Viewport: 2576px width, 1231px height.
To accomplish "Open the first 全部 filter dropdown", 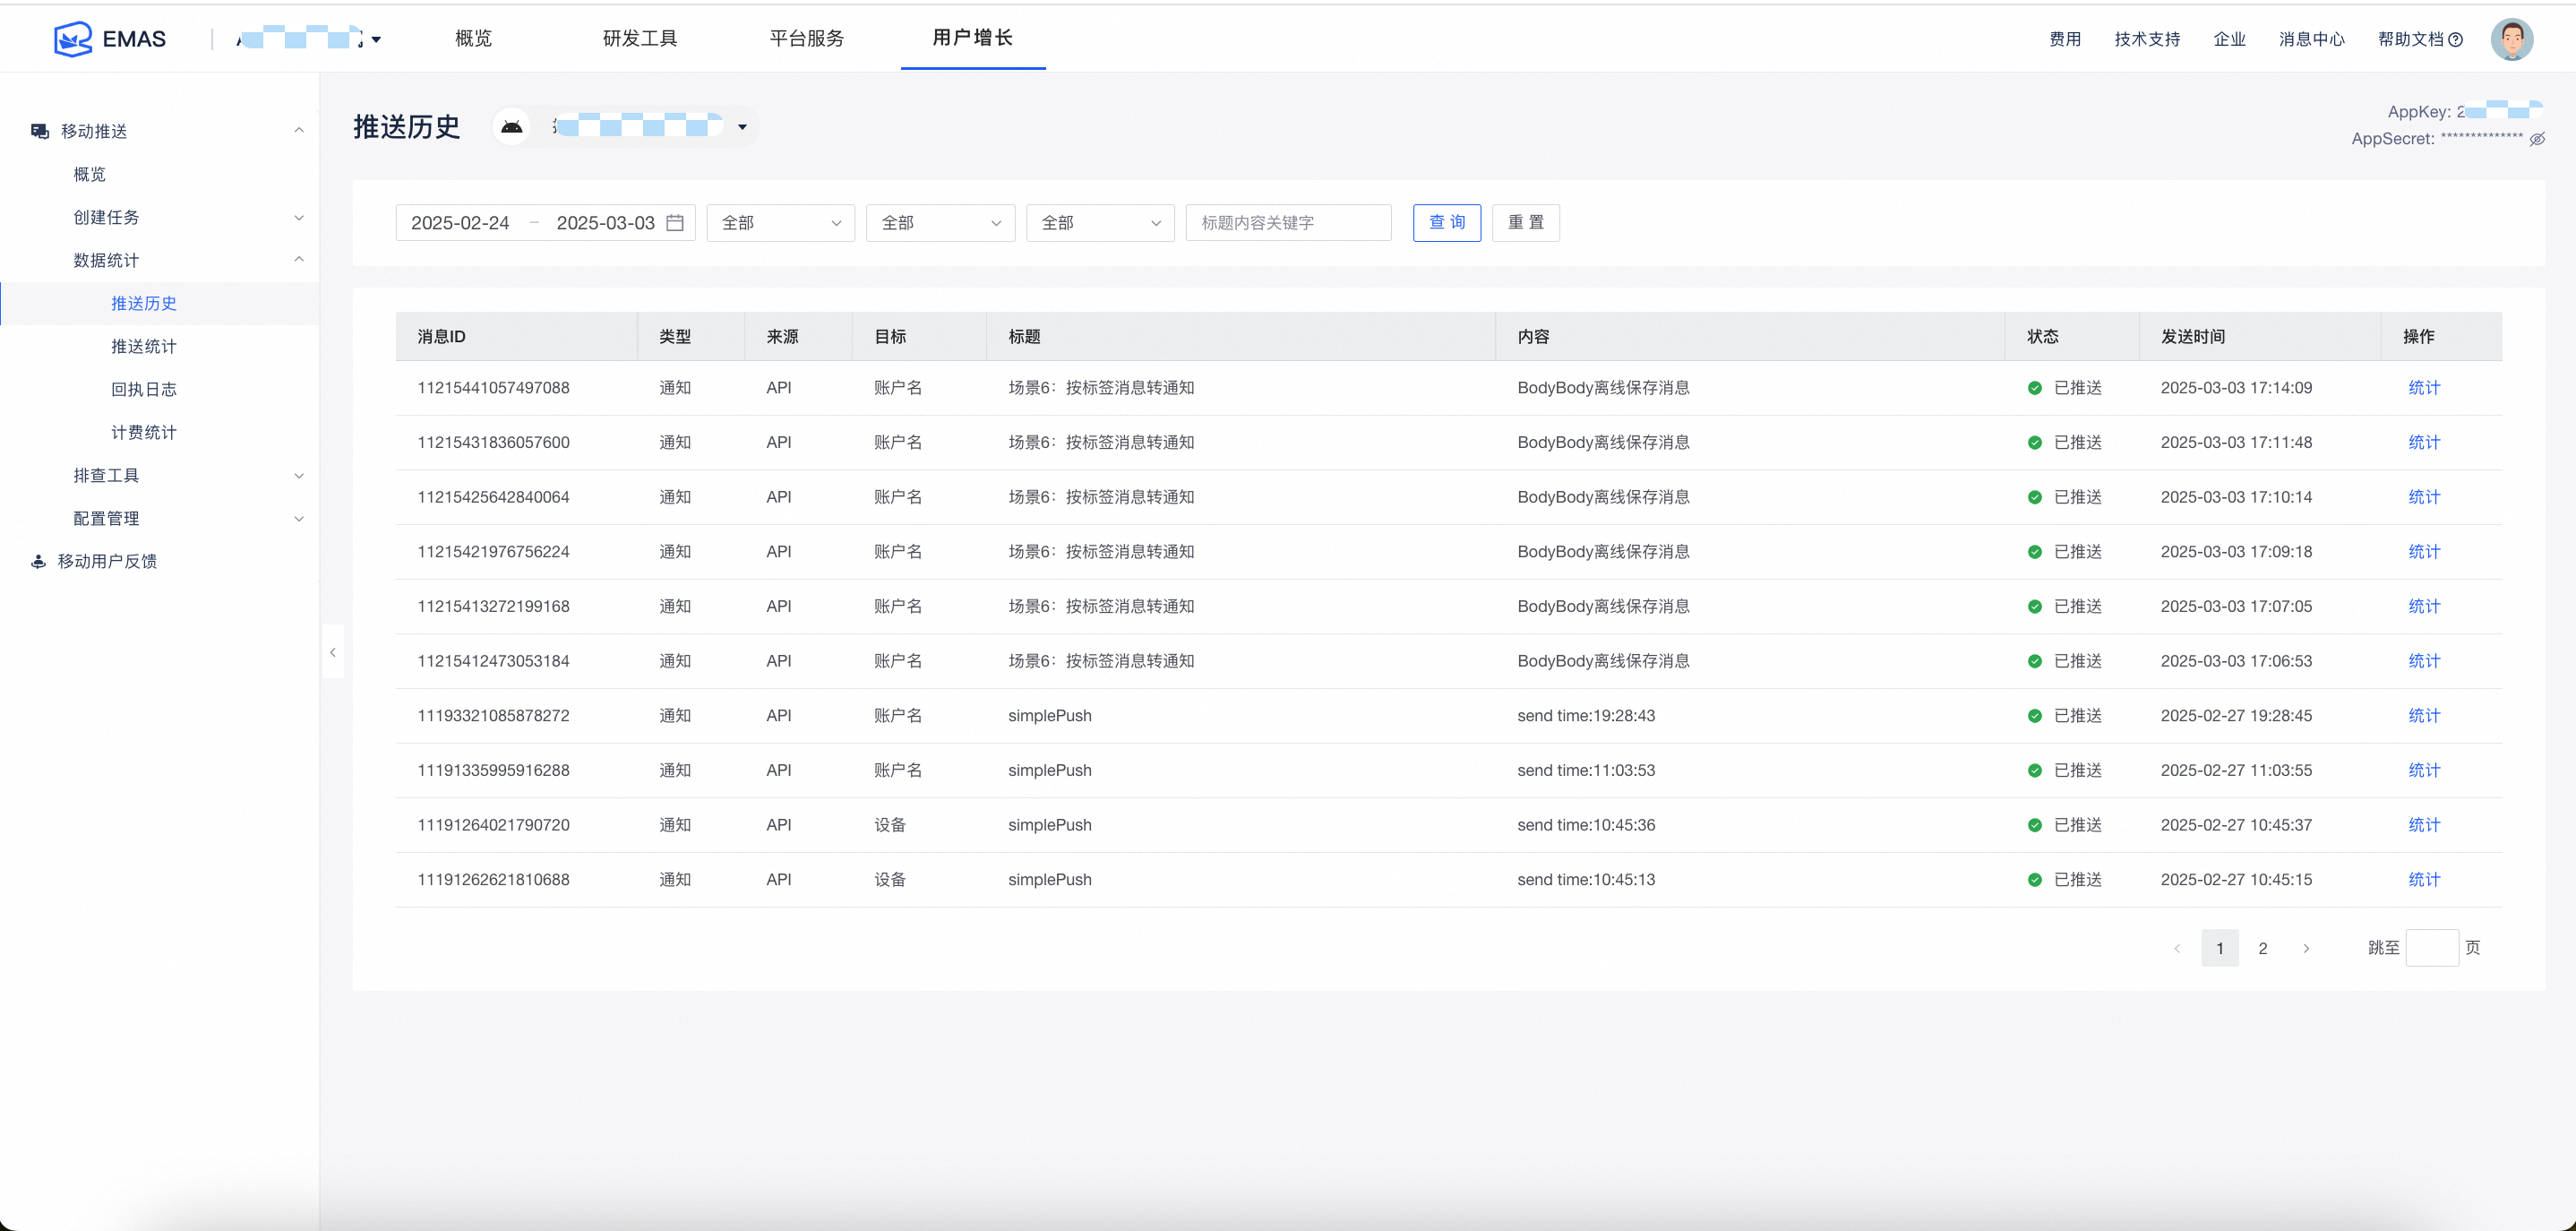I will [780, 223].
